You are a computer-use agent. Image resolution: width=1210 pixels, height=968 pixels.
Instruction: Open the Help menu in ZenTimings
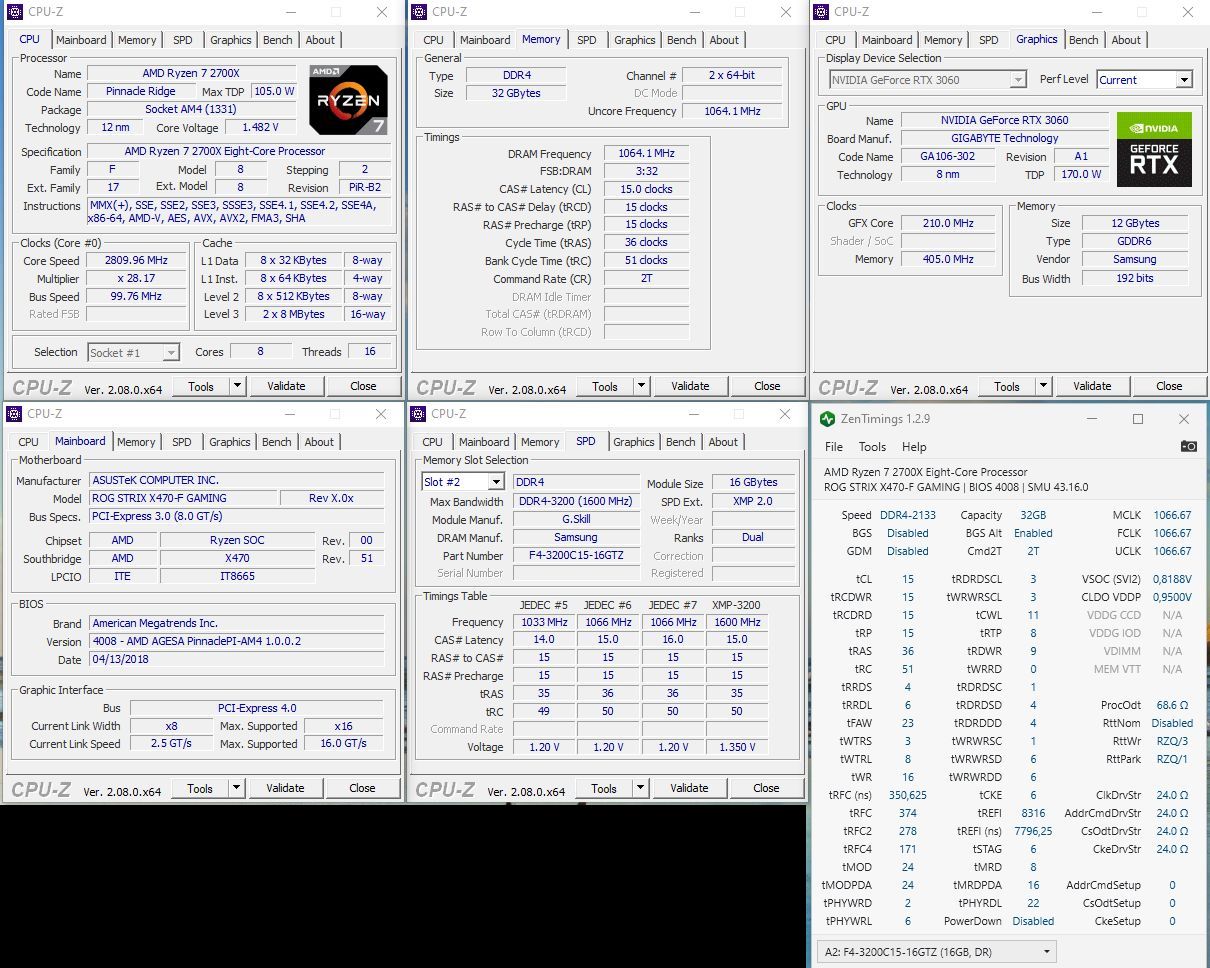[x=914, y=447]
